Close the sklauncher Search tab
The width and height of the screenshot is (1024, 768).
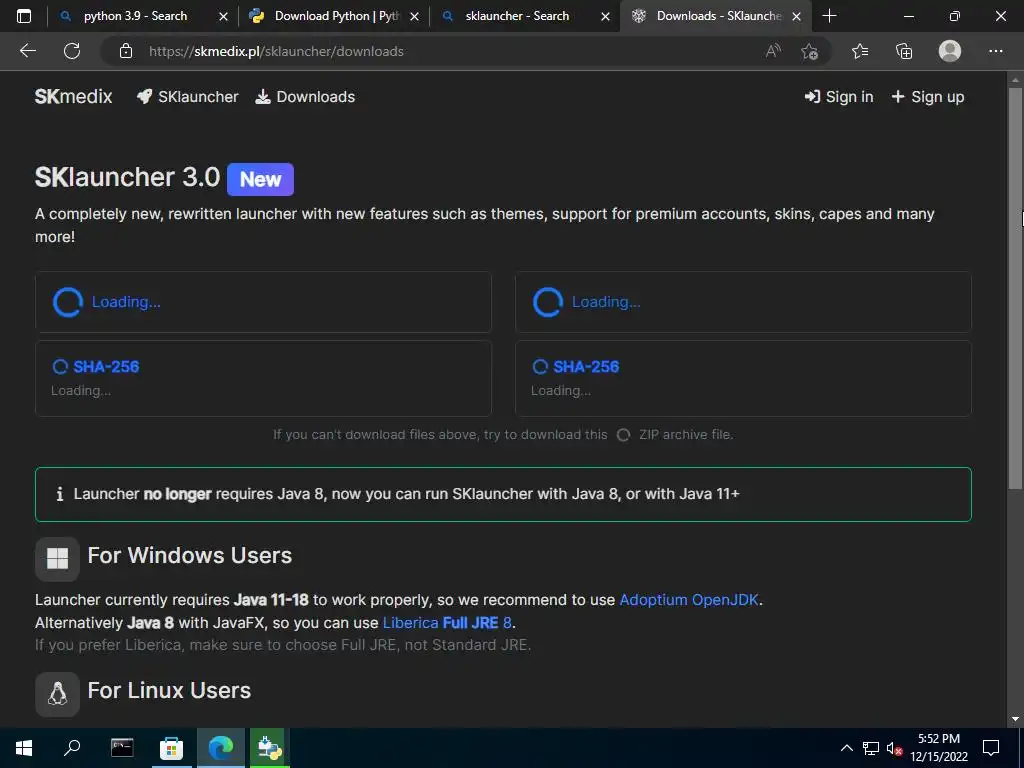605,16
